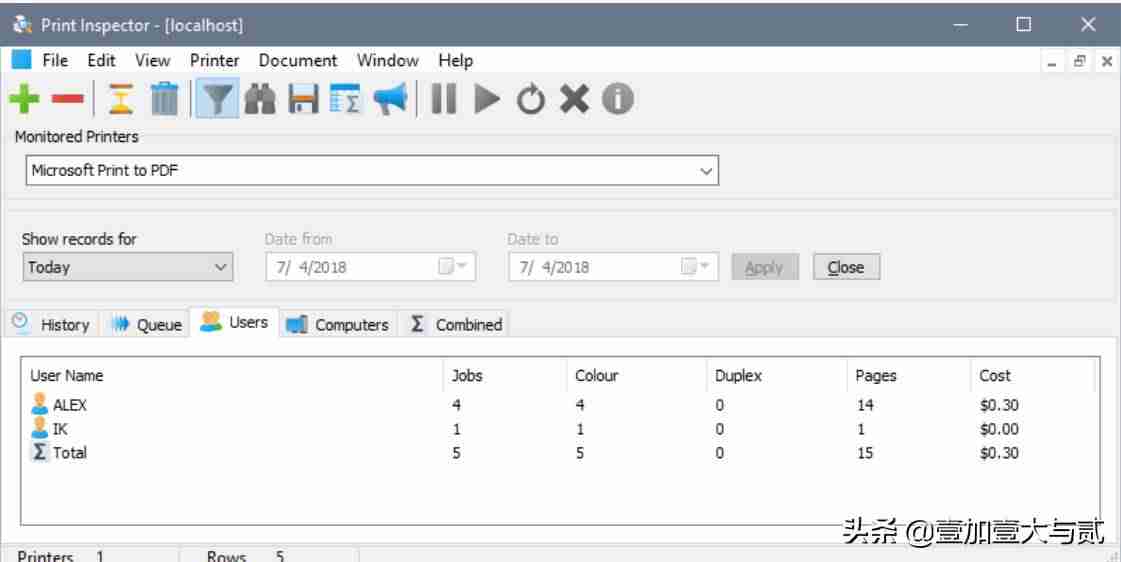Click the green plus add printer icon
The height and width of the screenshot is (562, 1121).
pos(24,99)
